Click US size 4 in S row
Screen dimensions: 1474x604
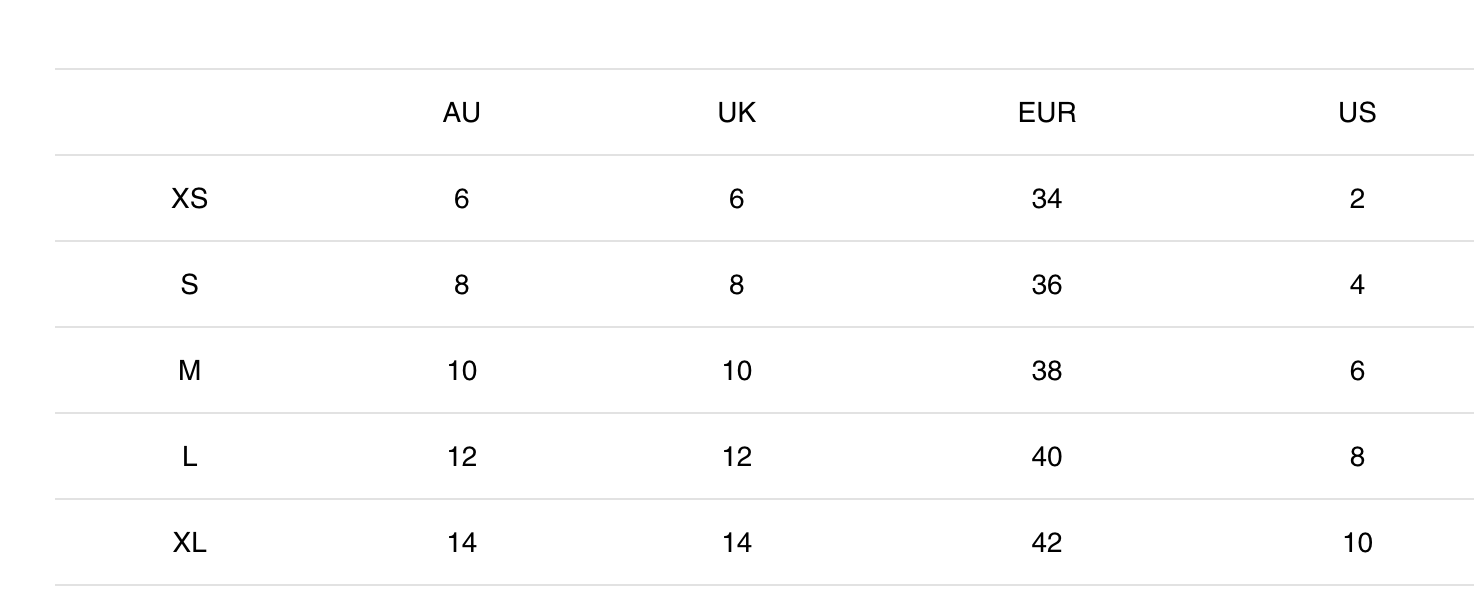click(1357, 285)
